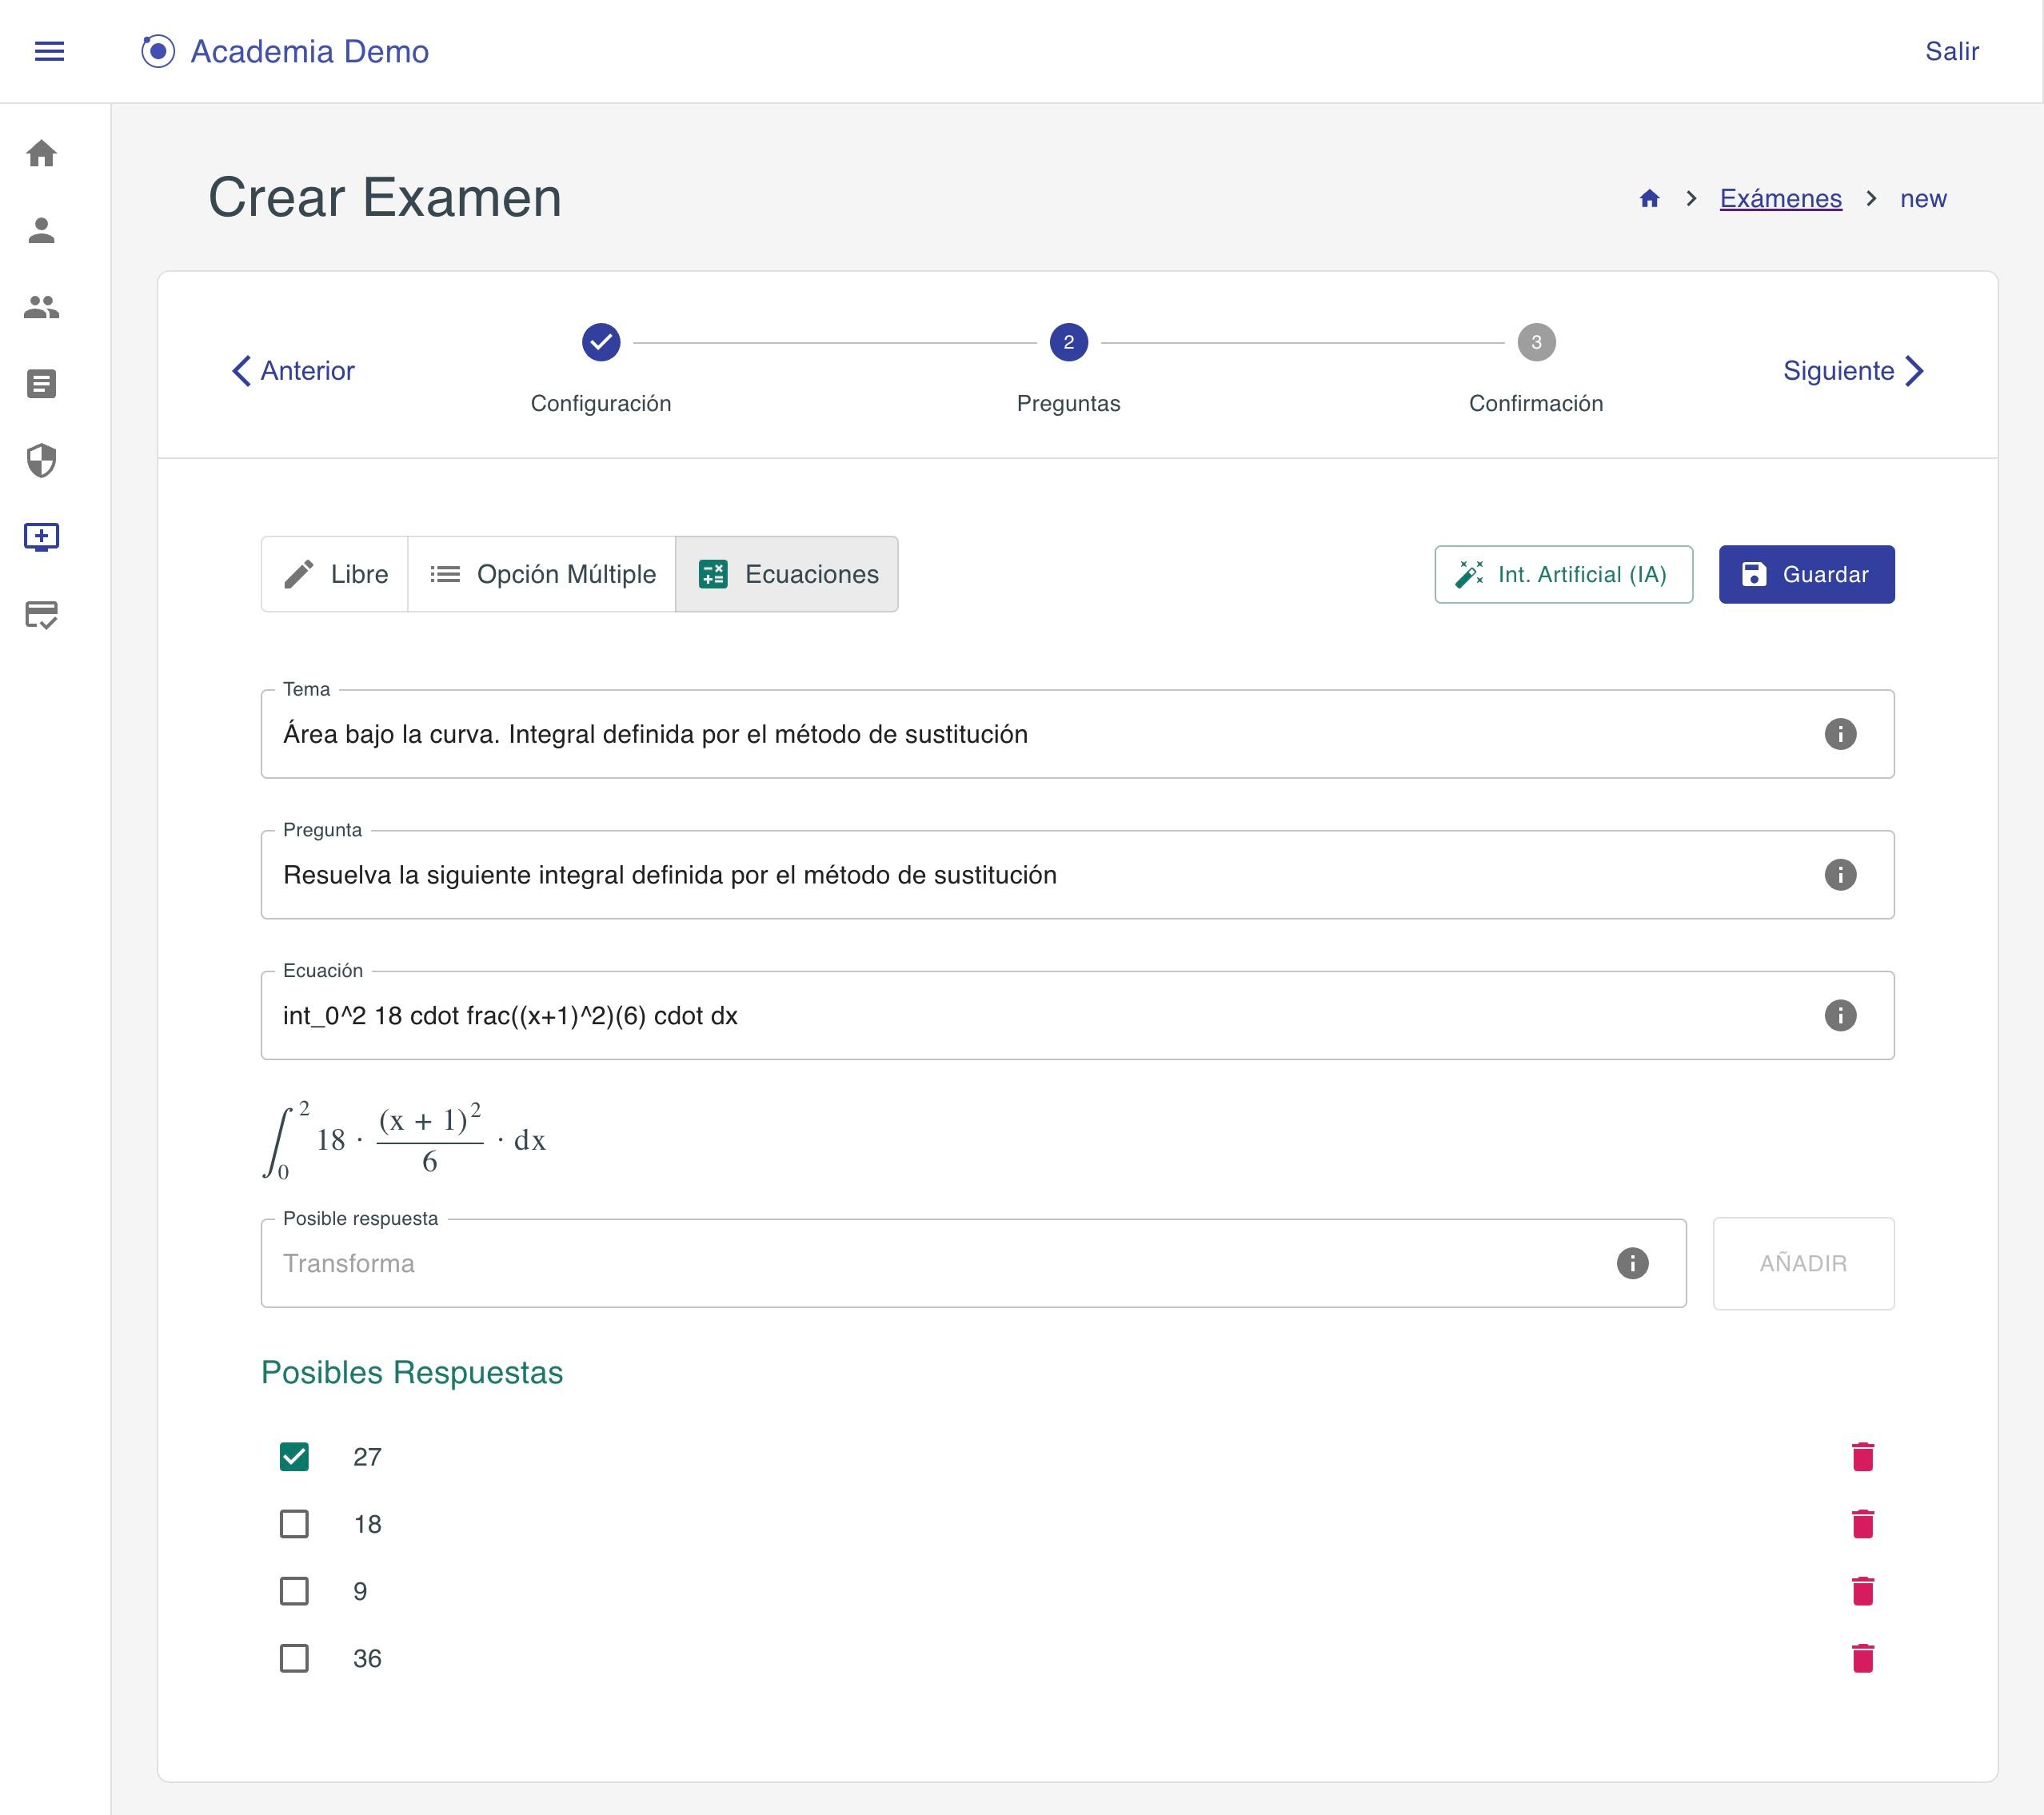Switch to Opción Múltiple tab

click(x=542, y=574)
